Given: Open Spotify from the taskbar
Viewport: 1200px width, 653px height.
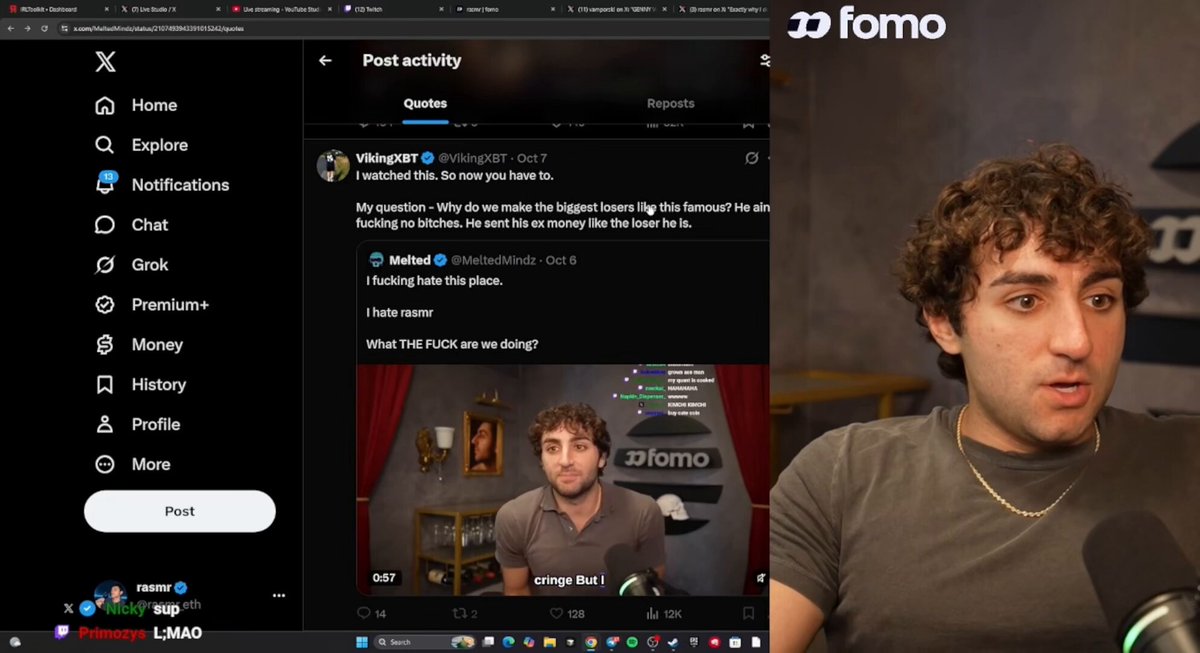Looking at the screenshot, I should pyautogui.click(x=632, y=642).
